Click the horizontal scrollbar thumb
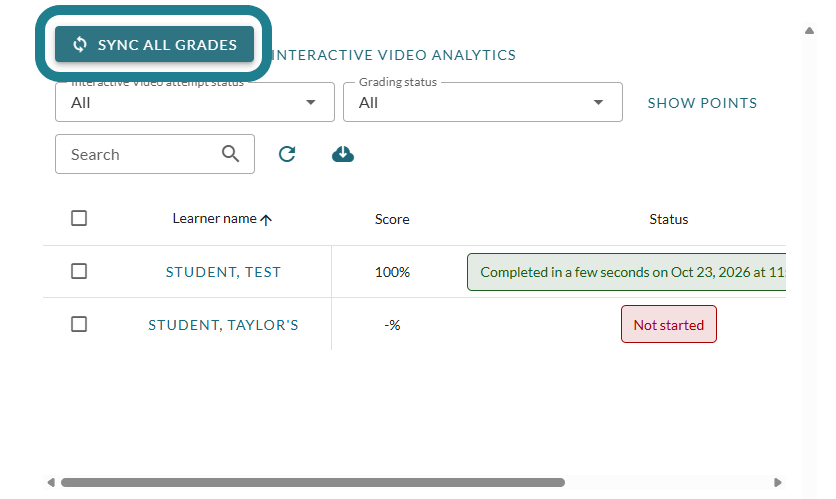 click(312, 482)
